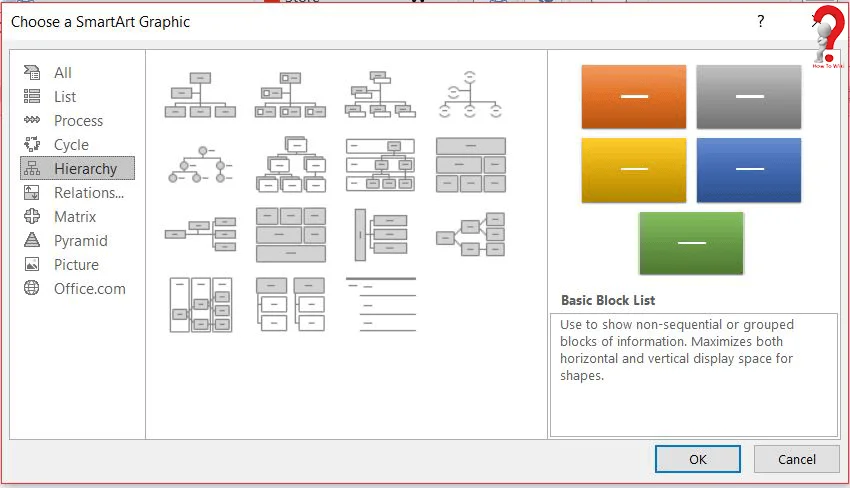Choose the Horizontal Organization Chart layout
850x488 pixels.
[x=201, y=234]
